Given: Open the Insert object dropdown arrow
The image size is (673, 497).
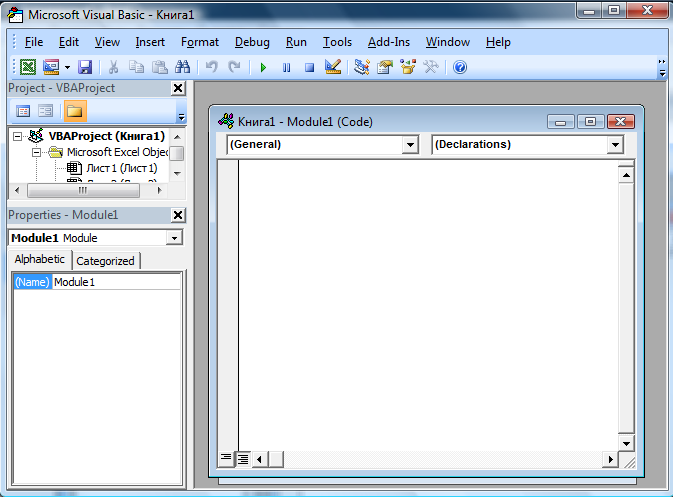Looking at the screenshot, I should [67, 67].
